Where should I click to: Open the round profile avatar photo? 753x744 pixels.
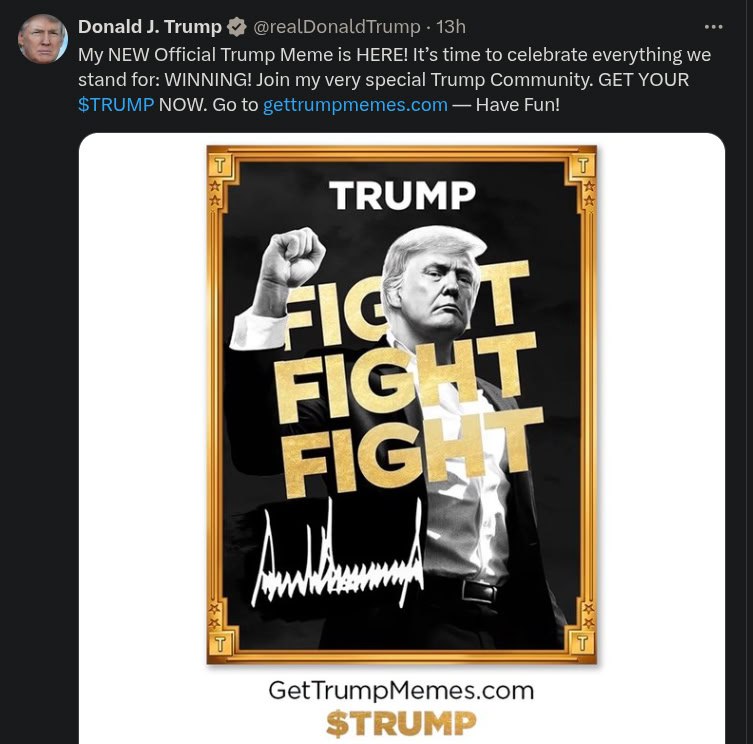click(x=43, y=39)
